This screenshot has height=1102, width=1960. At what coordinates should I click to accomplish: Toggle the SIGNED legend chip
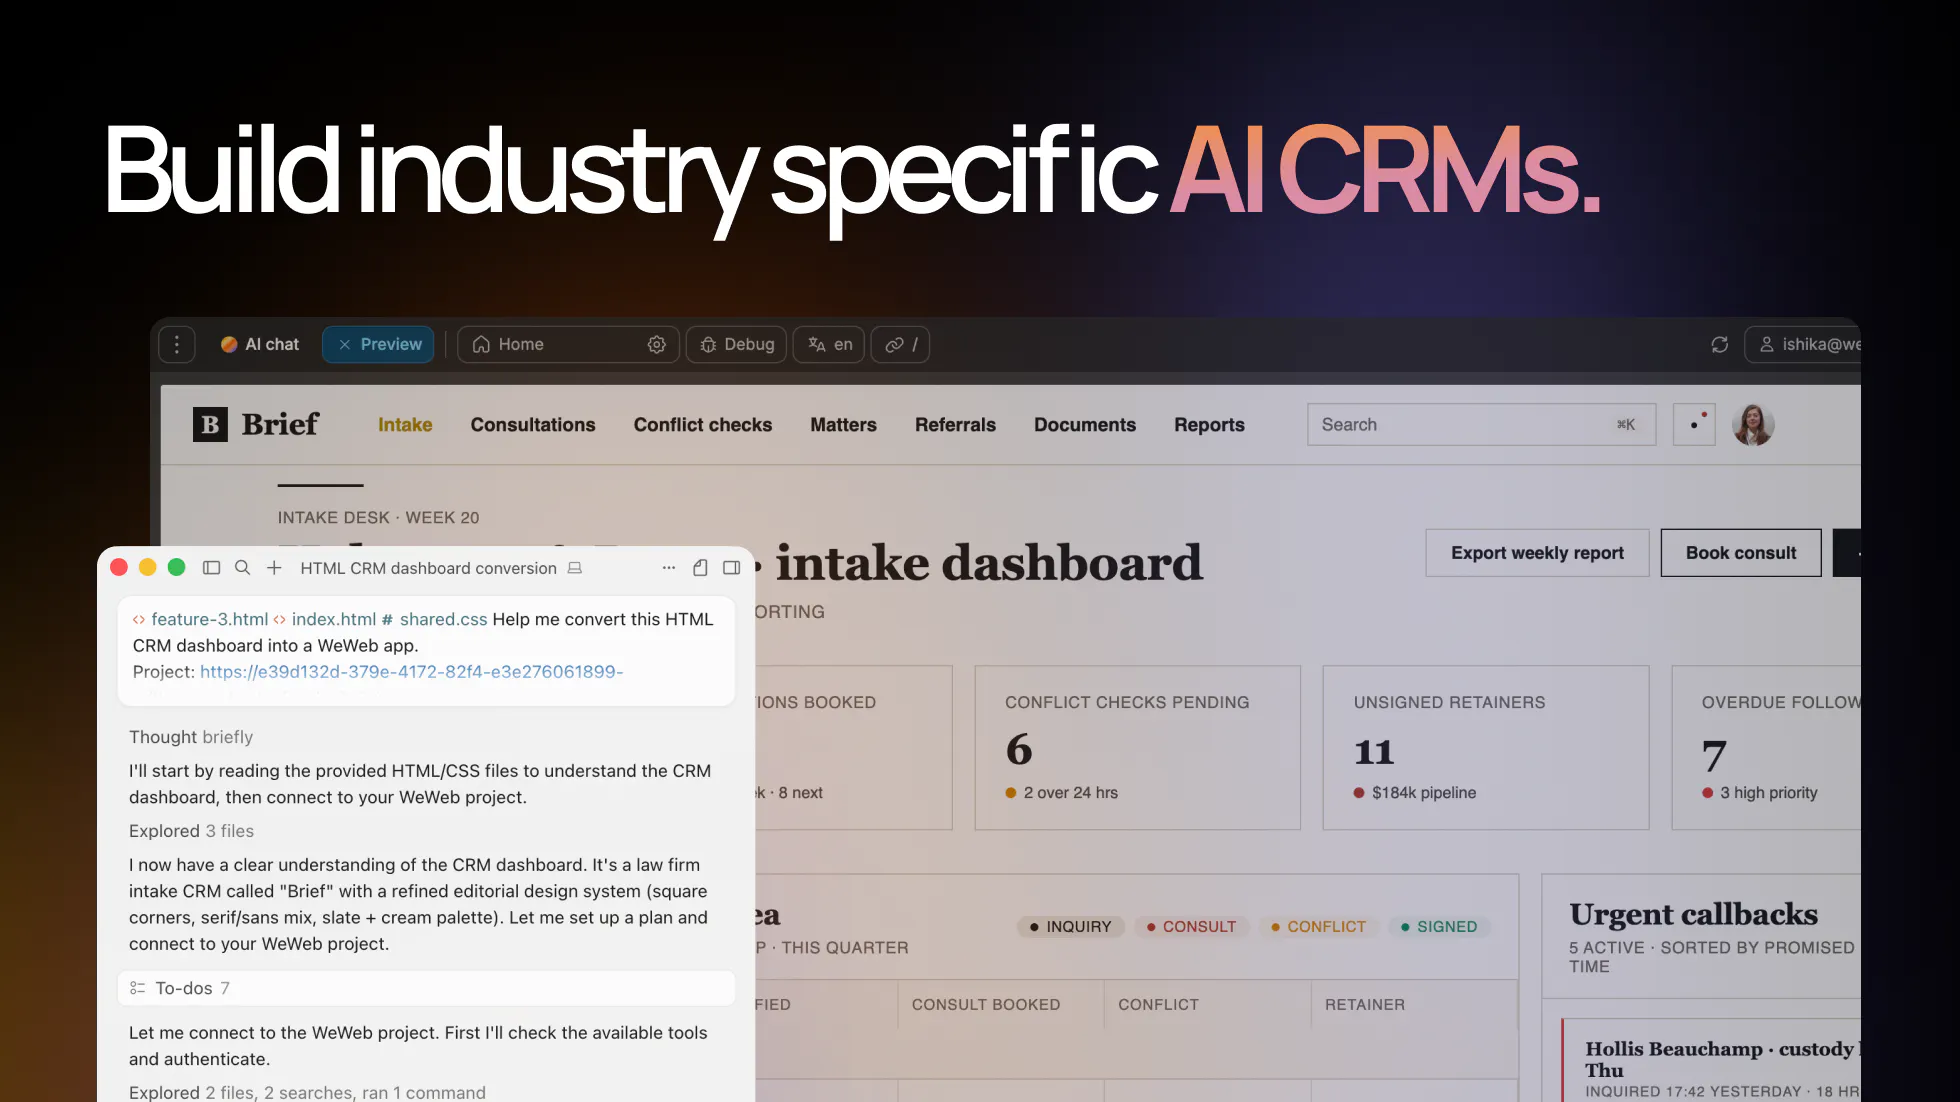(1439, 926)
